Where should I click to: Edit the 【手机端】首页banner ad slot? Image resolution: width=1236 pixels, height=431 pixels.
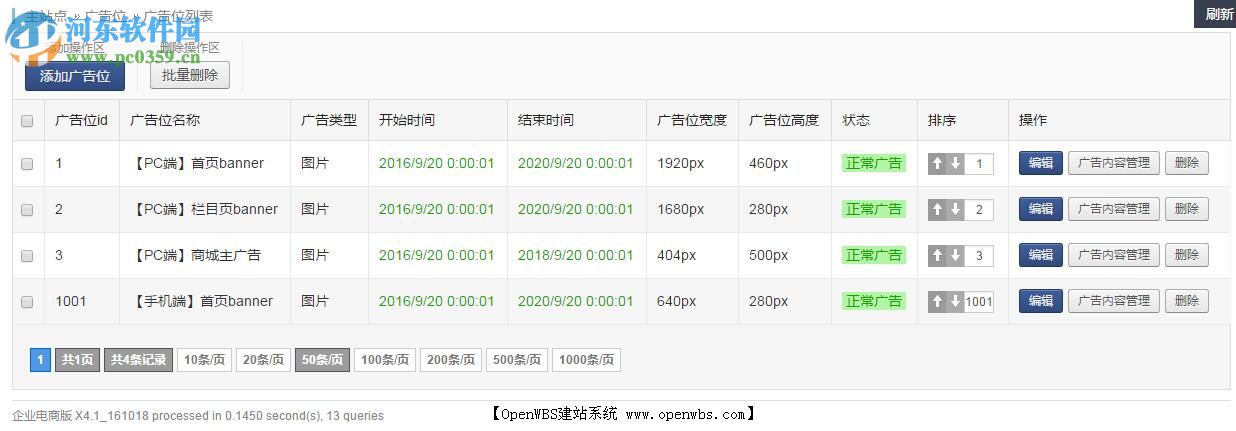tap(1041, 302)
